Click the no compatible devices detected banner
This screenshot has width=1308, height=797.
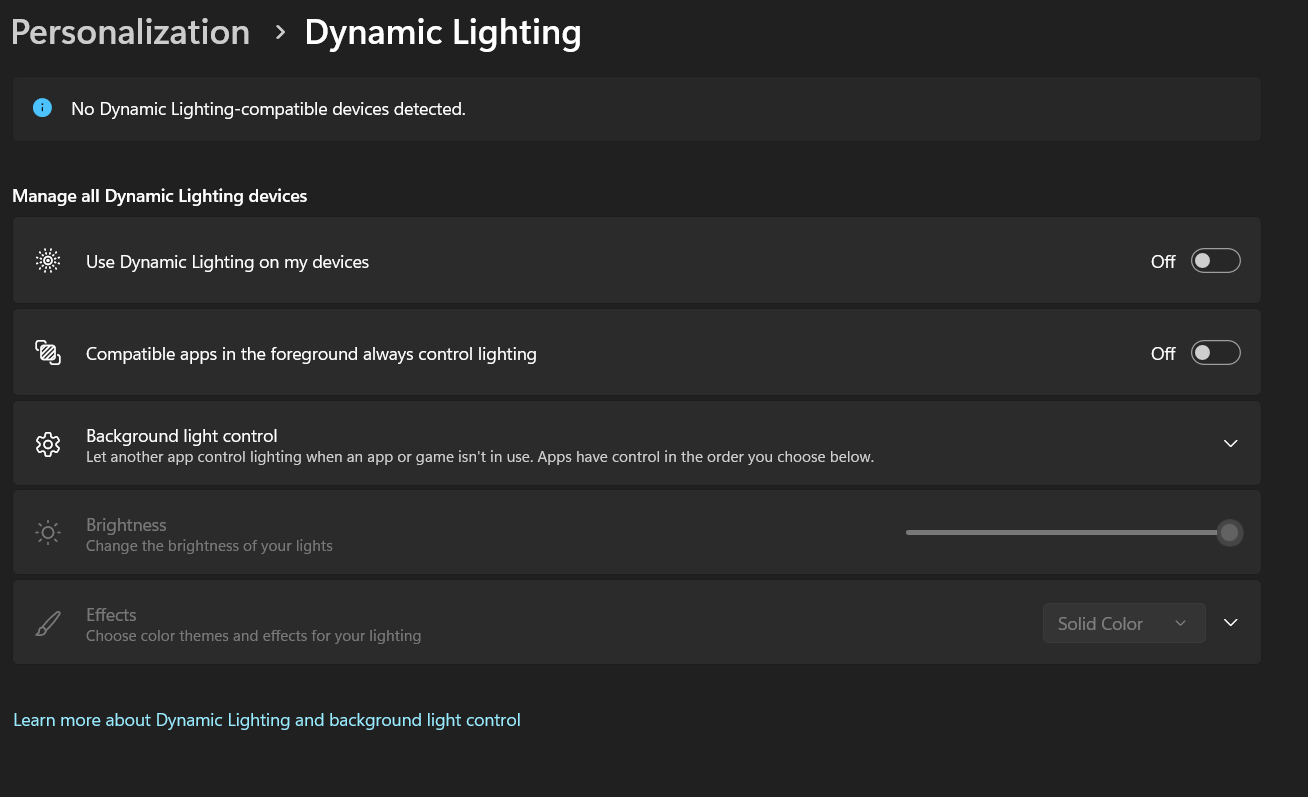pos(636,108)
